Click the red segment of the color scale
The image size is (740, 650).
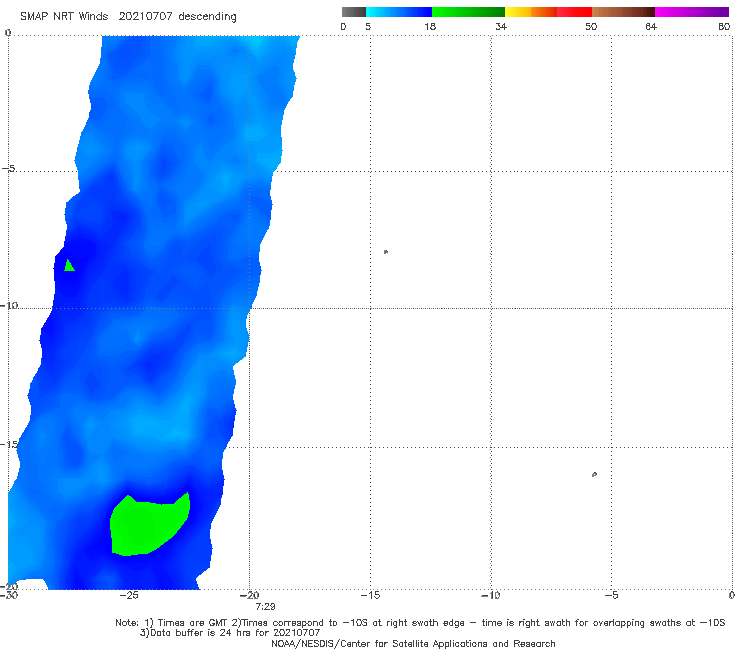pyautogui.click(x=574, y=12)
